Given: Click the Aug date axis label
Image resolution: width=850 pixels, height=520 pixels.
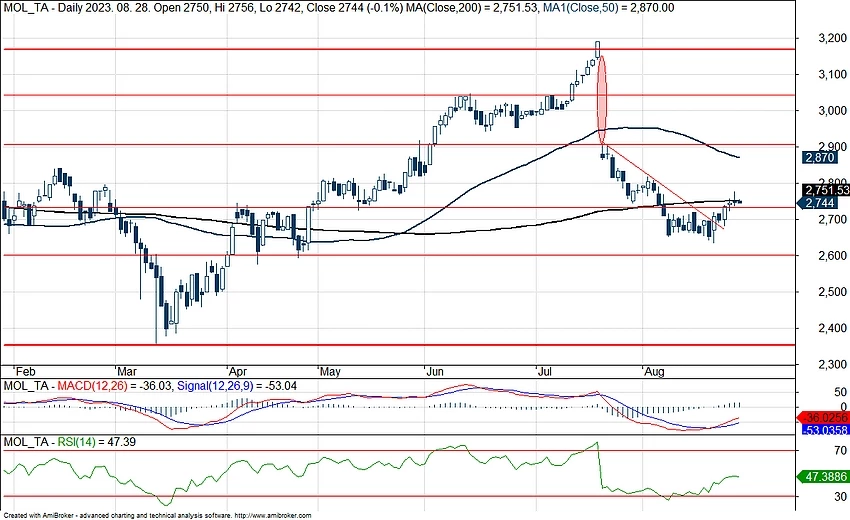Looking at the screenshot, I should [x=654, y=372].
